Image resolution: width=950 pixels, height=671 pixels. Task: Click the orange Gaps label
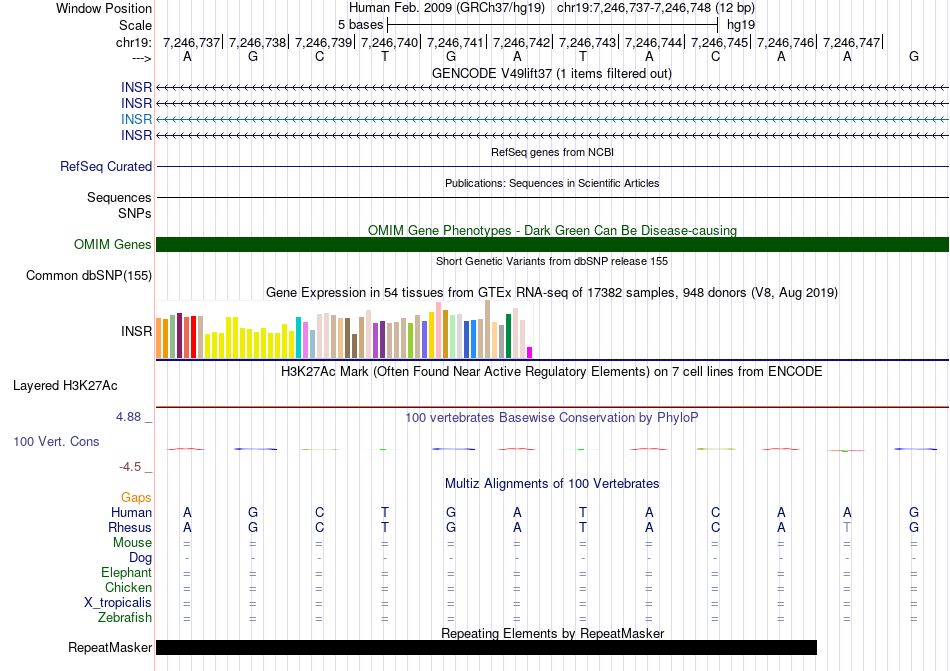click(136, 497)
